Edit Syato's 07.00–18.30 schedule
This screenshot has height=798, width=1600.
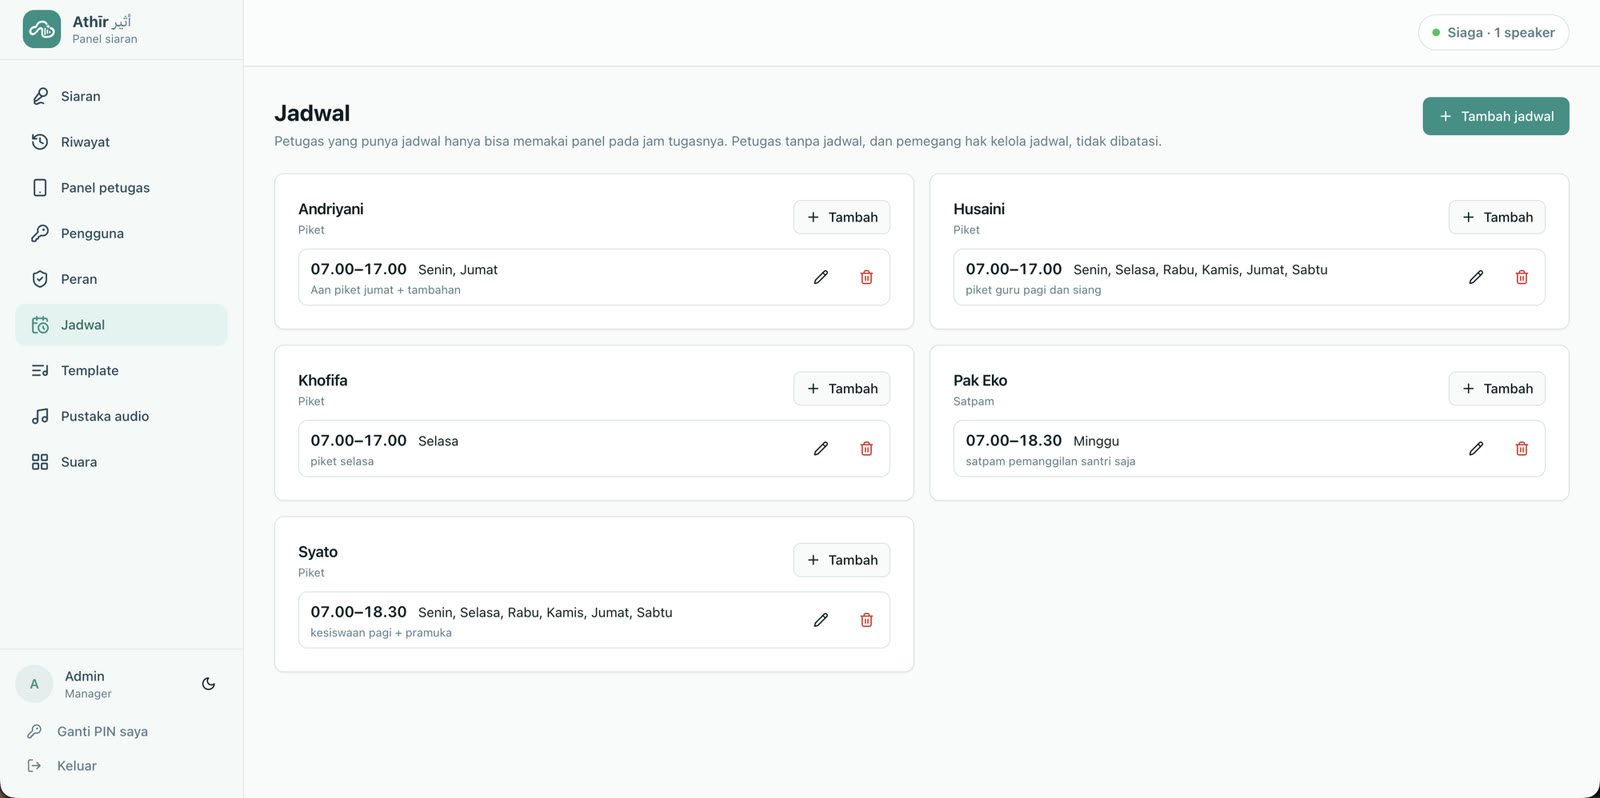tap(821, 620)
